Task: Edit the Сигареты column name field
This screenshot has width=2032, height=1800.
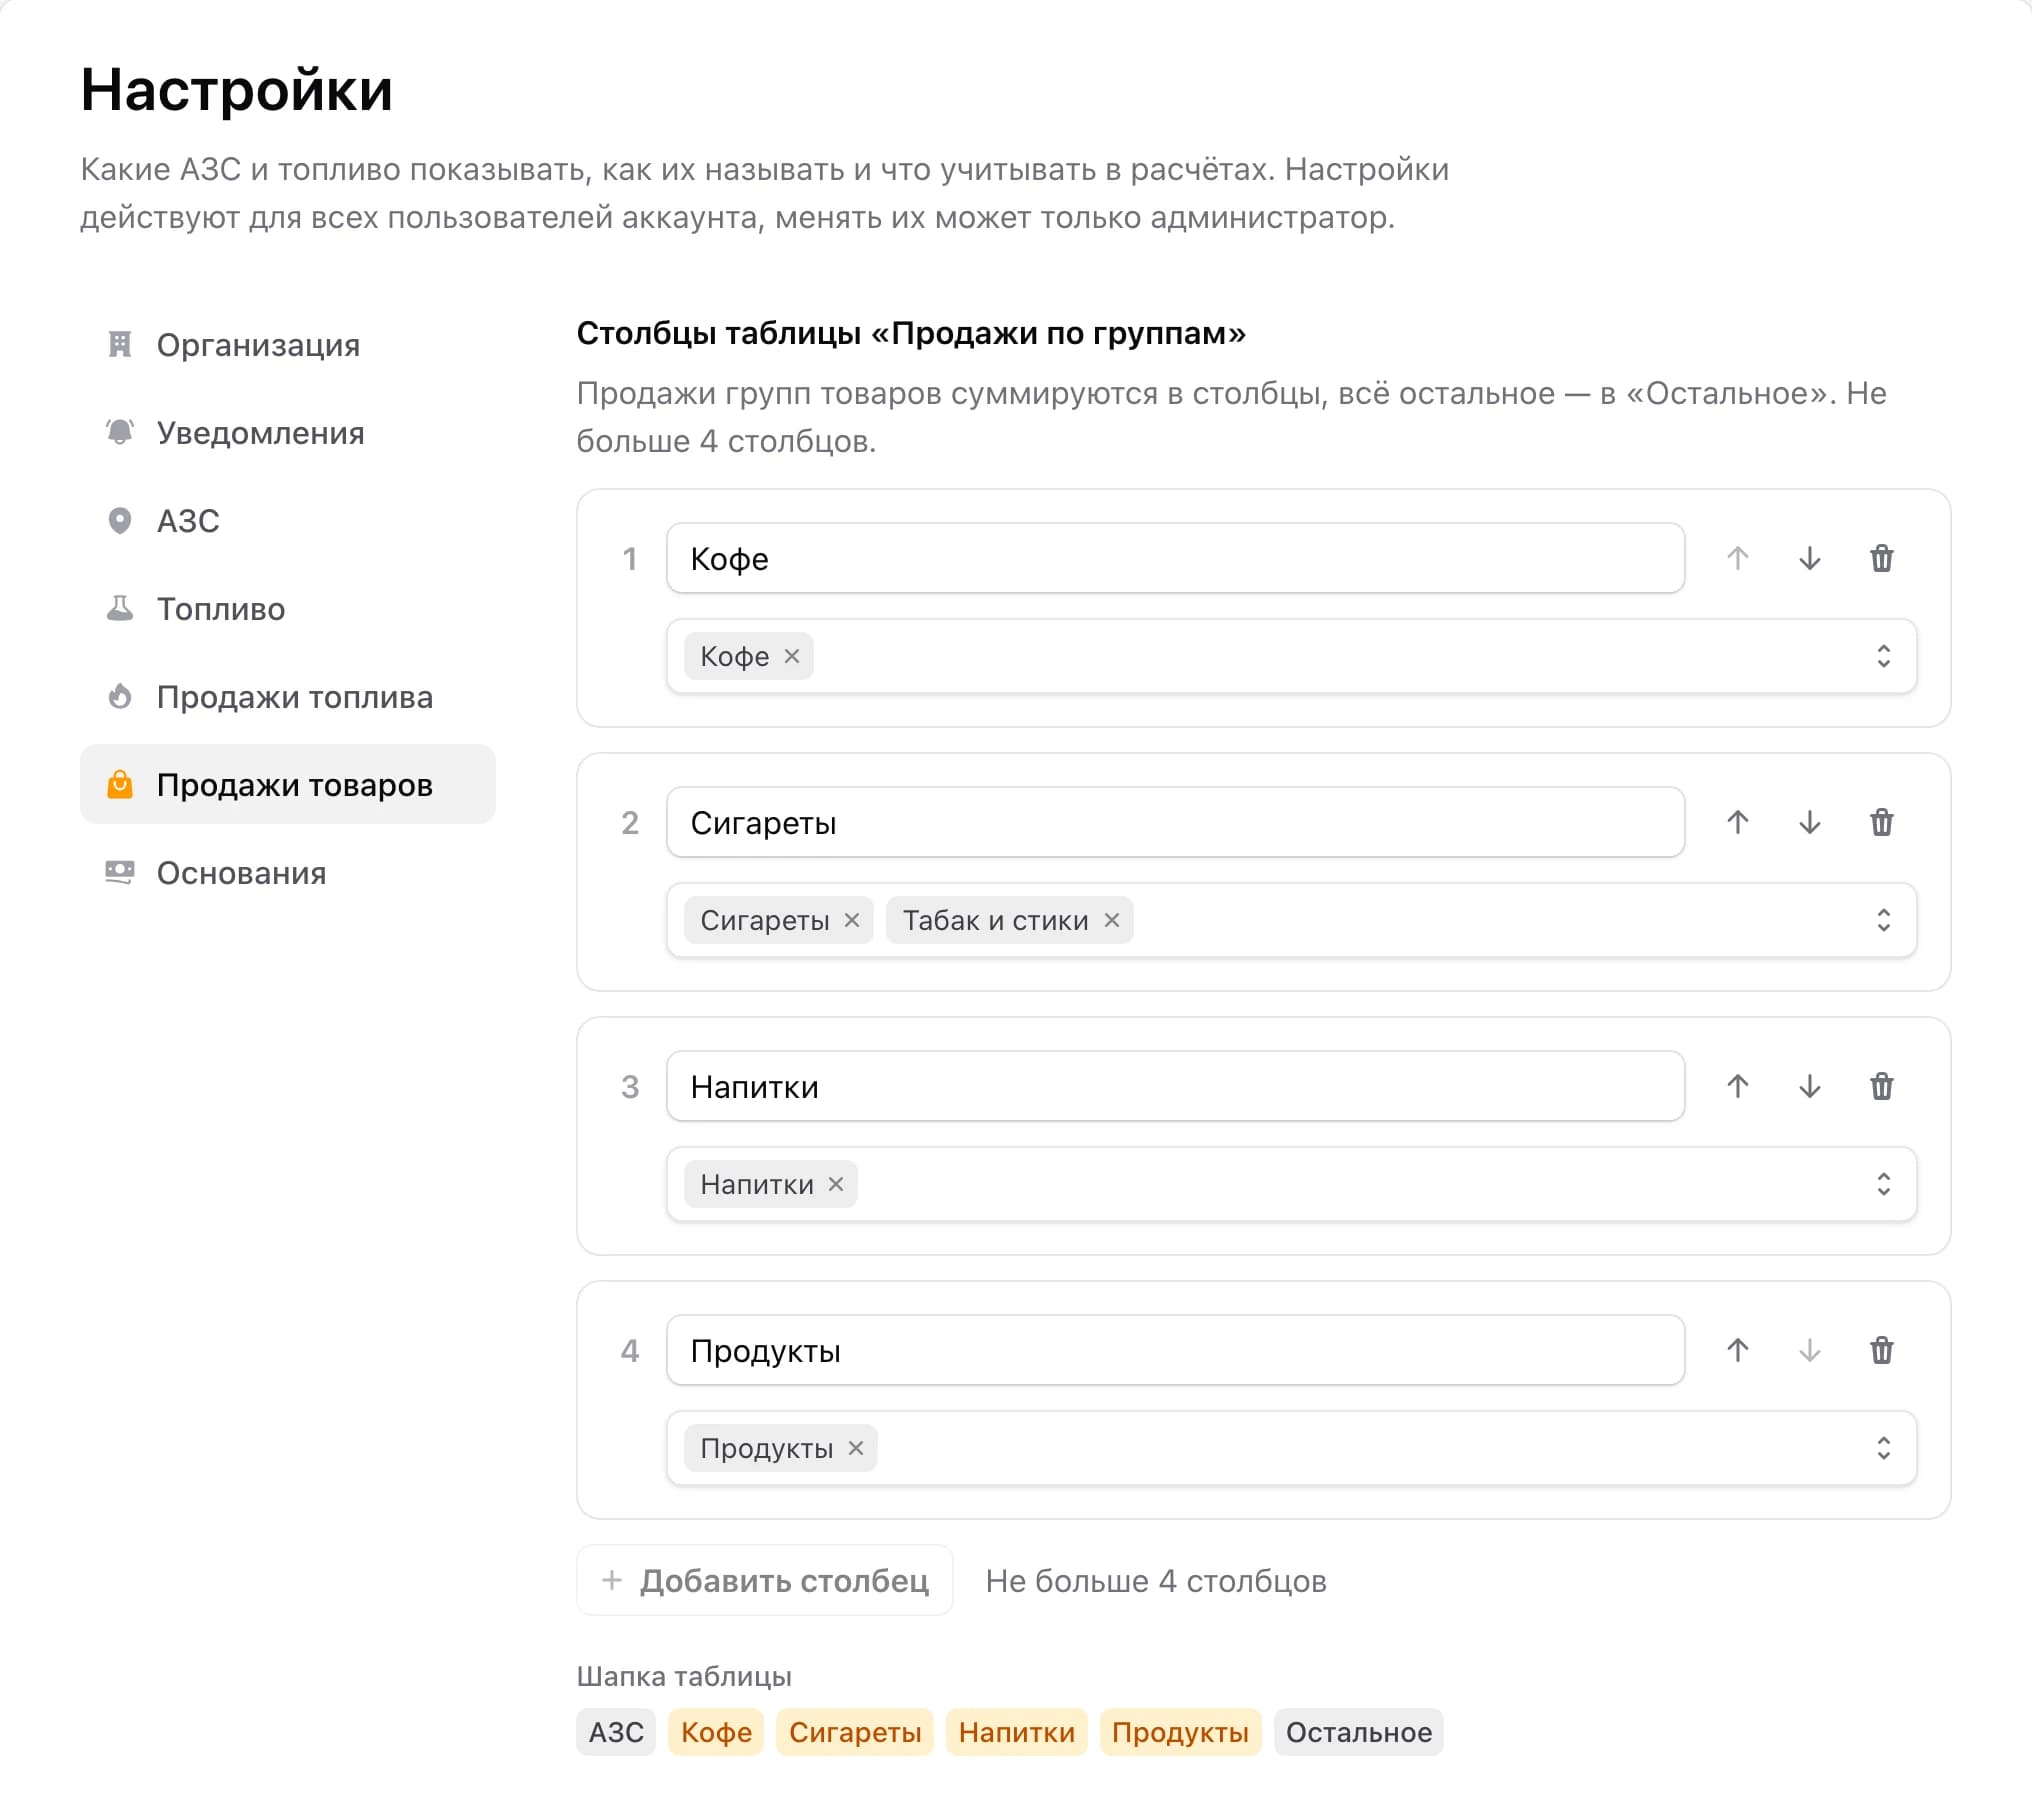Action: (1175, 822)
